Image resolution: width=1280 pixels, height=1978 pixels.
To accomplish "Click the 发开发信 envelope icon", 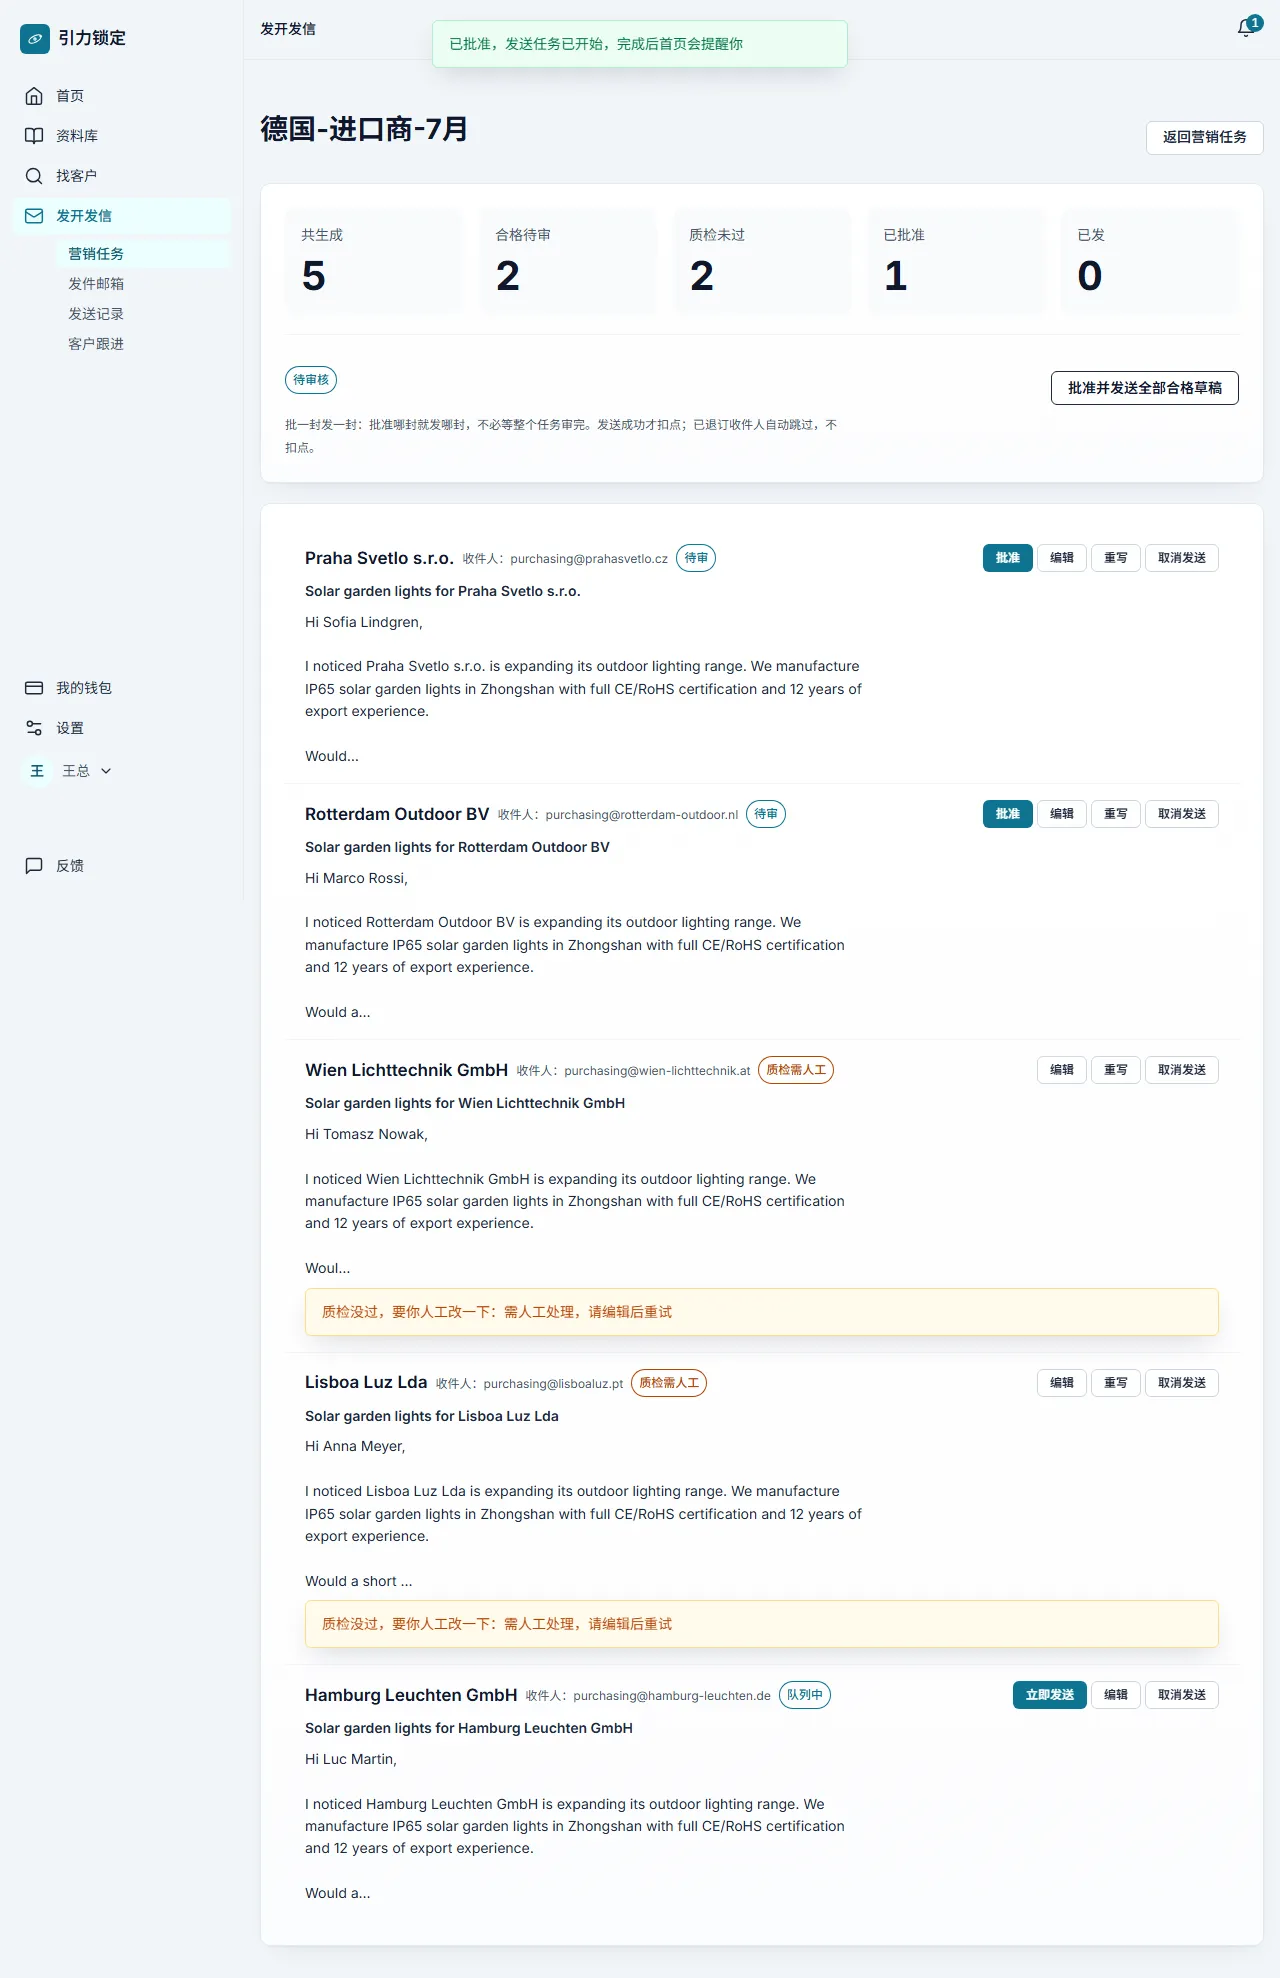I will click(34, 216).
